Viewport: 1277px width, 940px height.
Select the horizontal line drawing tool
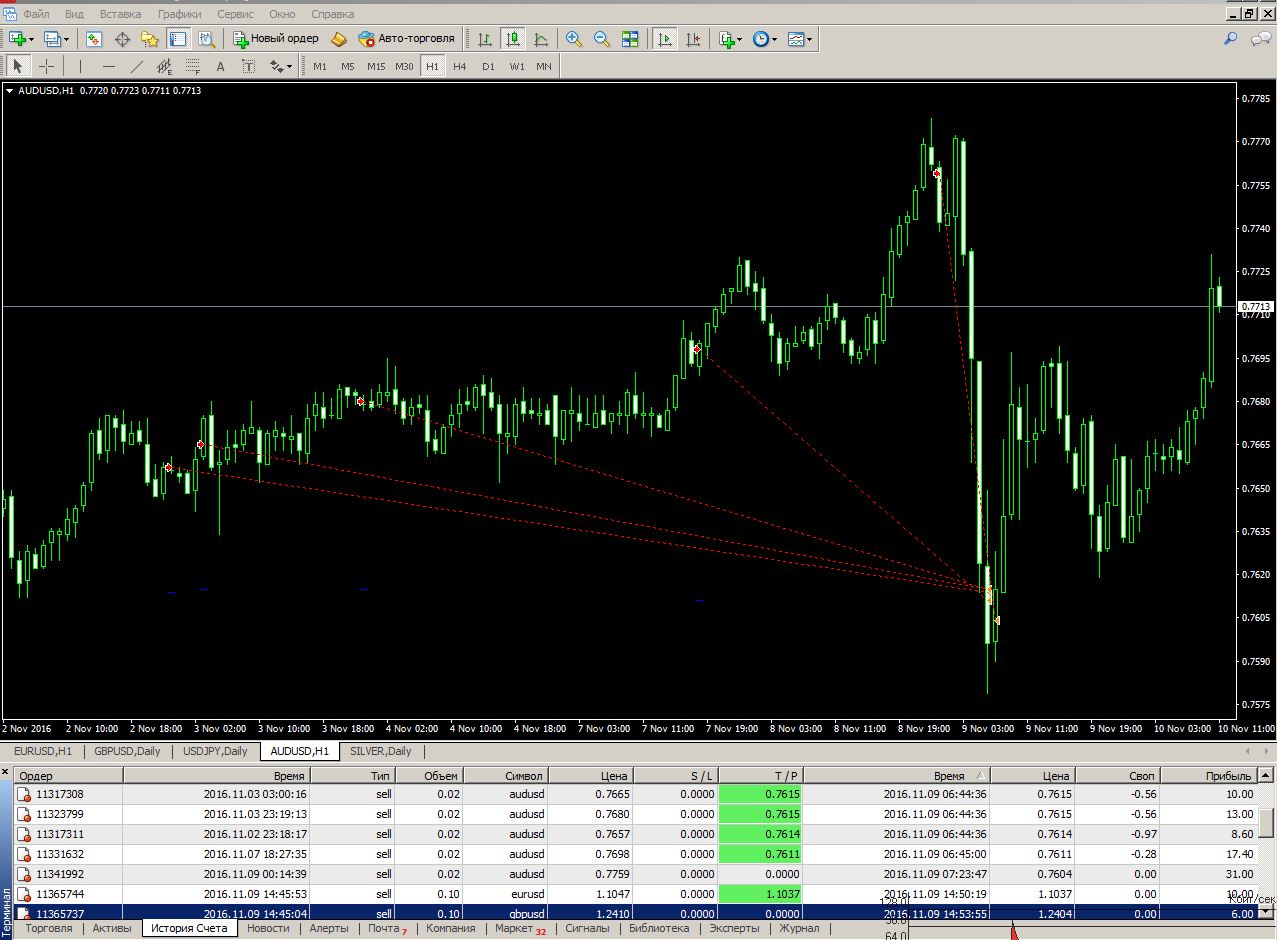(x=108, y=66)
